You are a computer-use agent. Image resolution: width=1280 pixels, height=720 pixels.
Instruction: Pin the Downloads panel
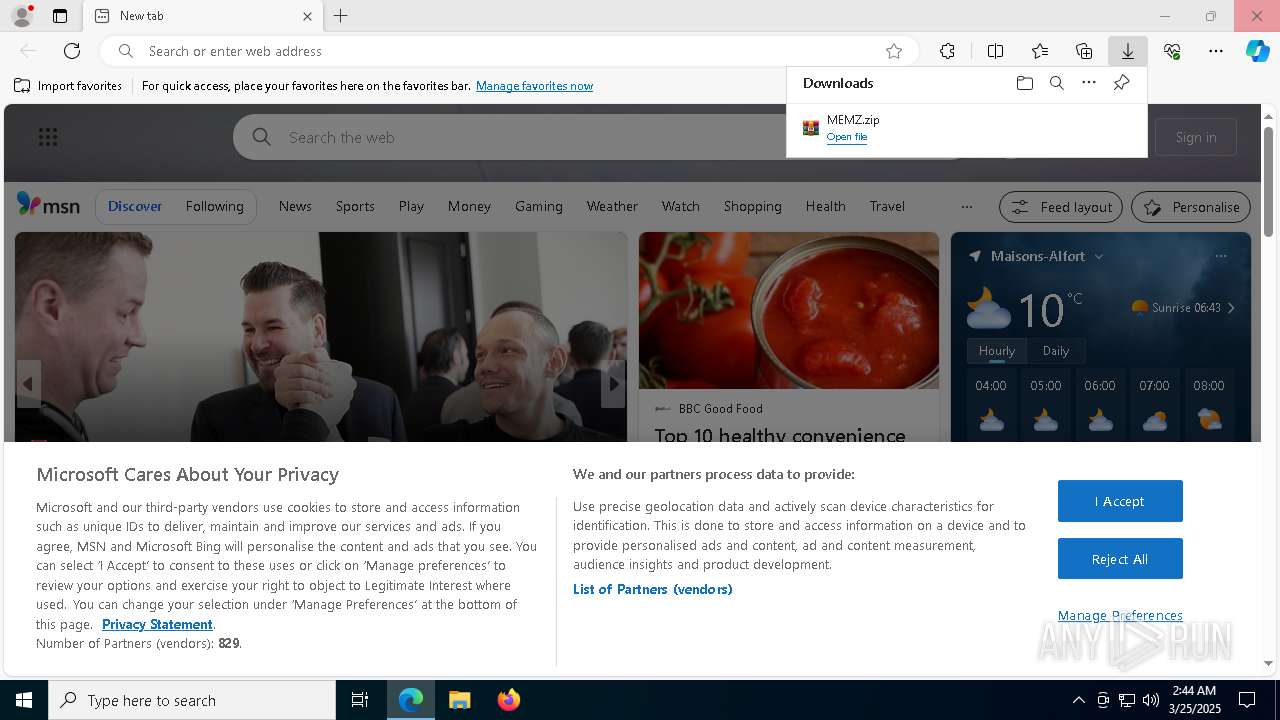tap(1121, 83)
